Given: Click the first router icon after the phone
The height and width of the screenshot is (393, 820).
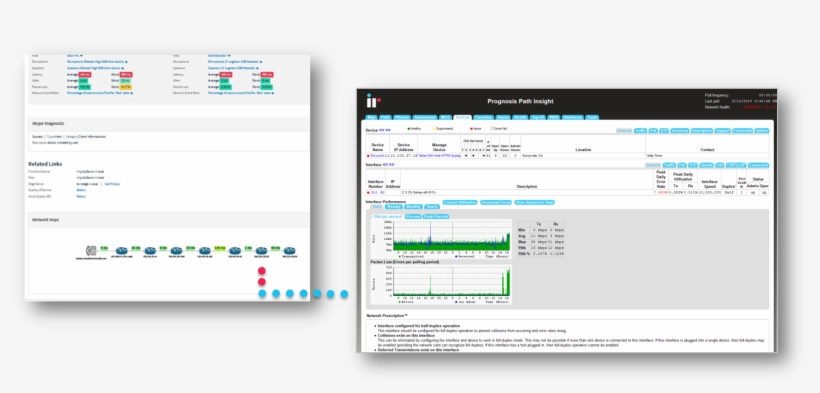Looking at the screenshot, I should click(122, 251).
